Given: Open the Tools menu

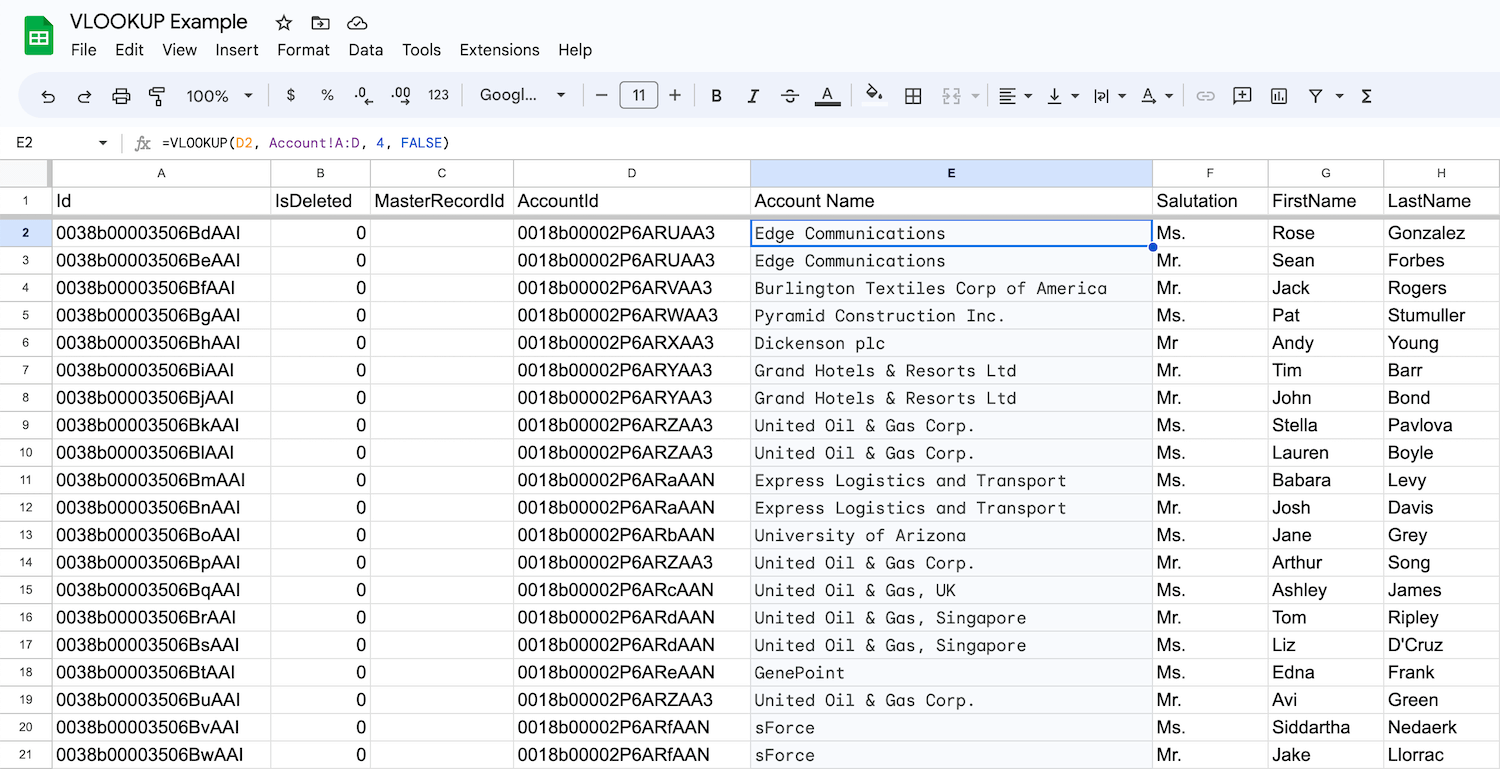Looking at the screenshot, I should click(421, 50).
